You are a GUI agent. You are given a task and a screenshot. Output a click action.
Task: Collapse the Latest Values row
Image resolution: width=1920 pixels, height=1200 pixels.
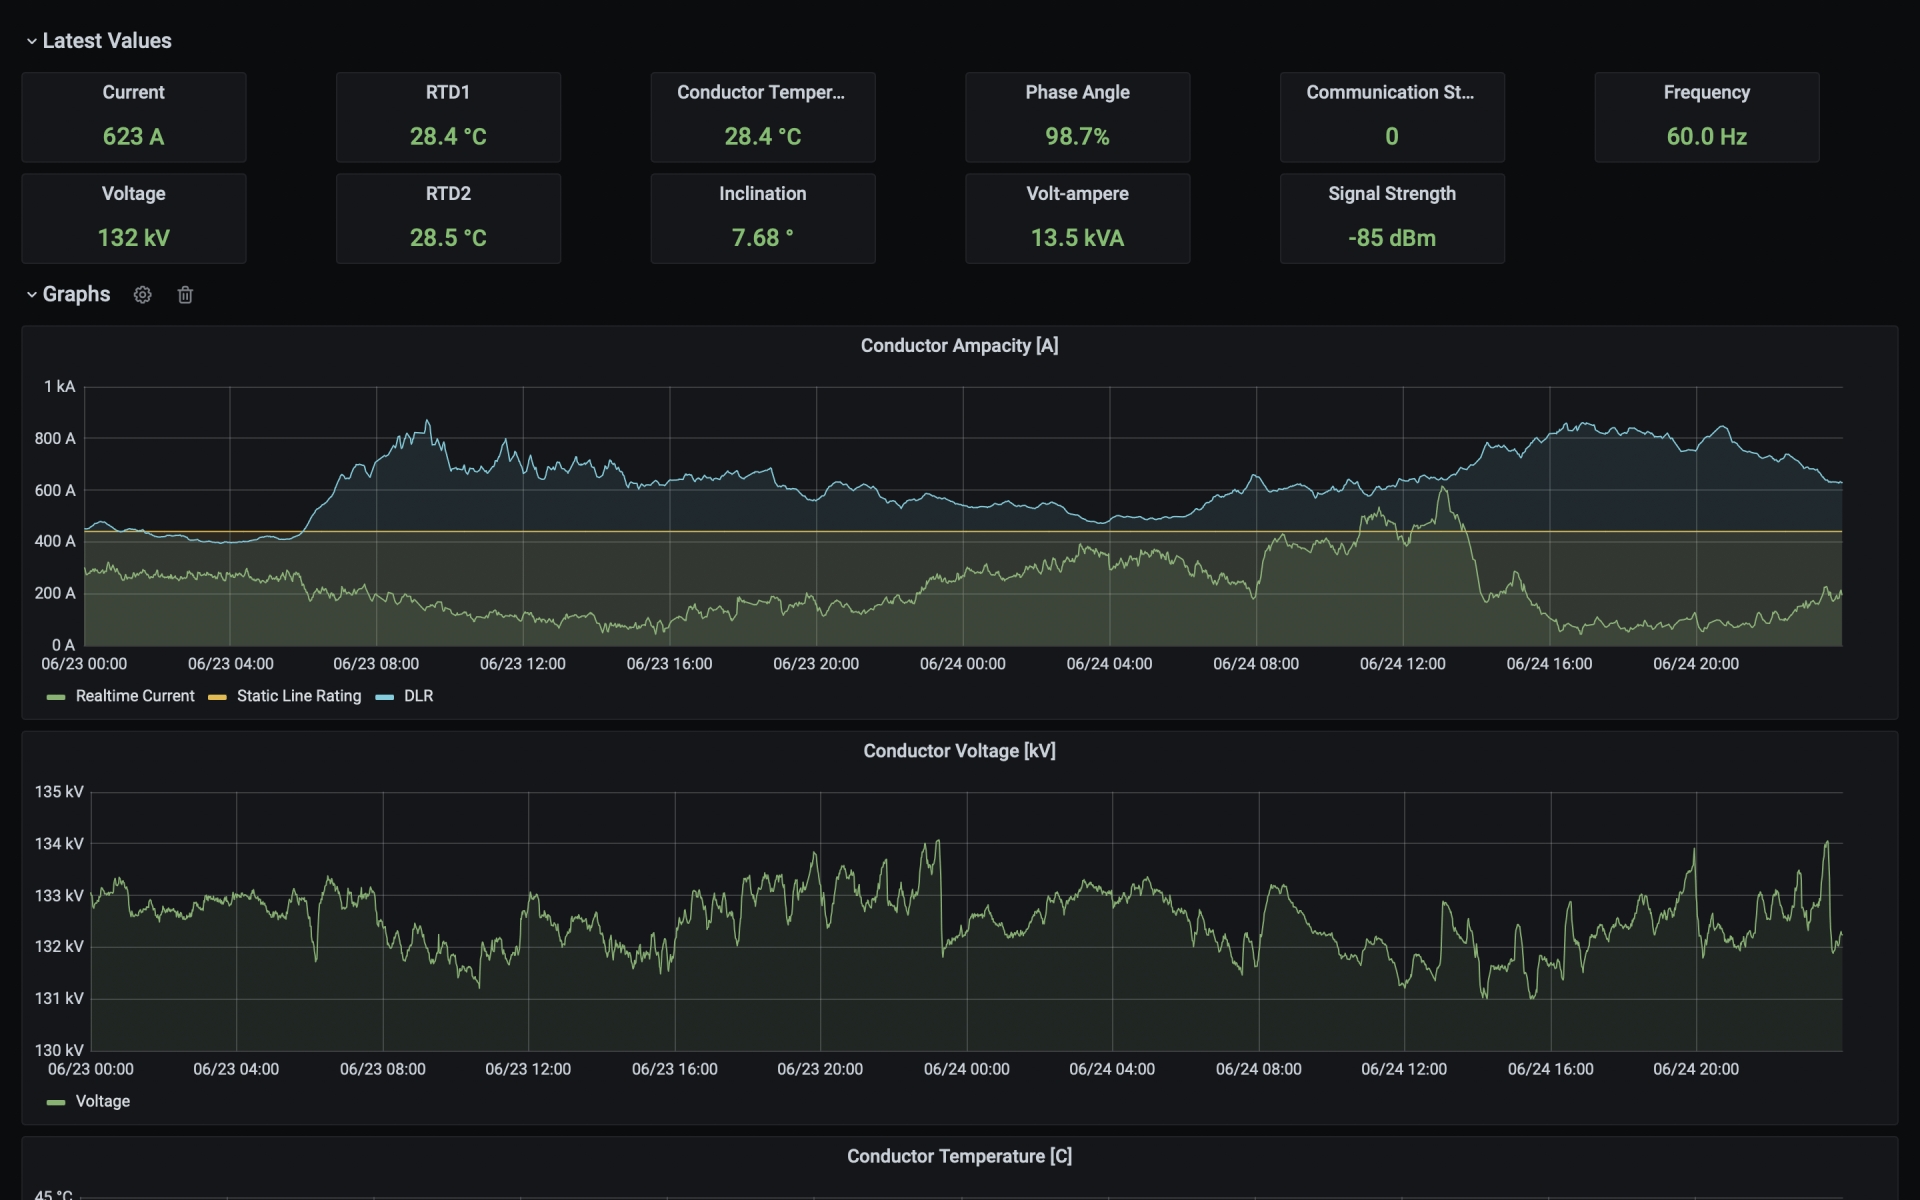click(30, 40)
